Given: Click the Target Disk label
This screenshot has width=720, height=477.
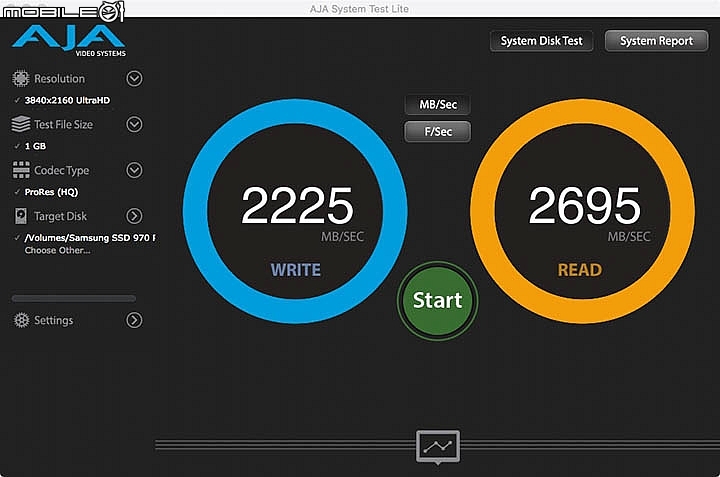Looking at the screenshot, I should point(60,216).
